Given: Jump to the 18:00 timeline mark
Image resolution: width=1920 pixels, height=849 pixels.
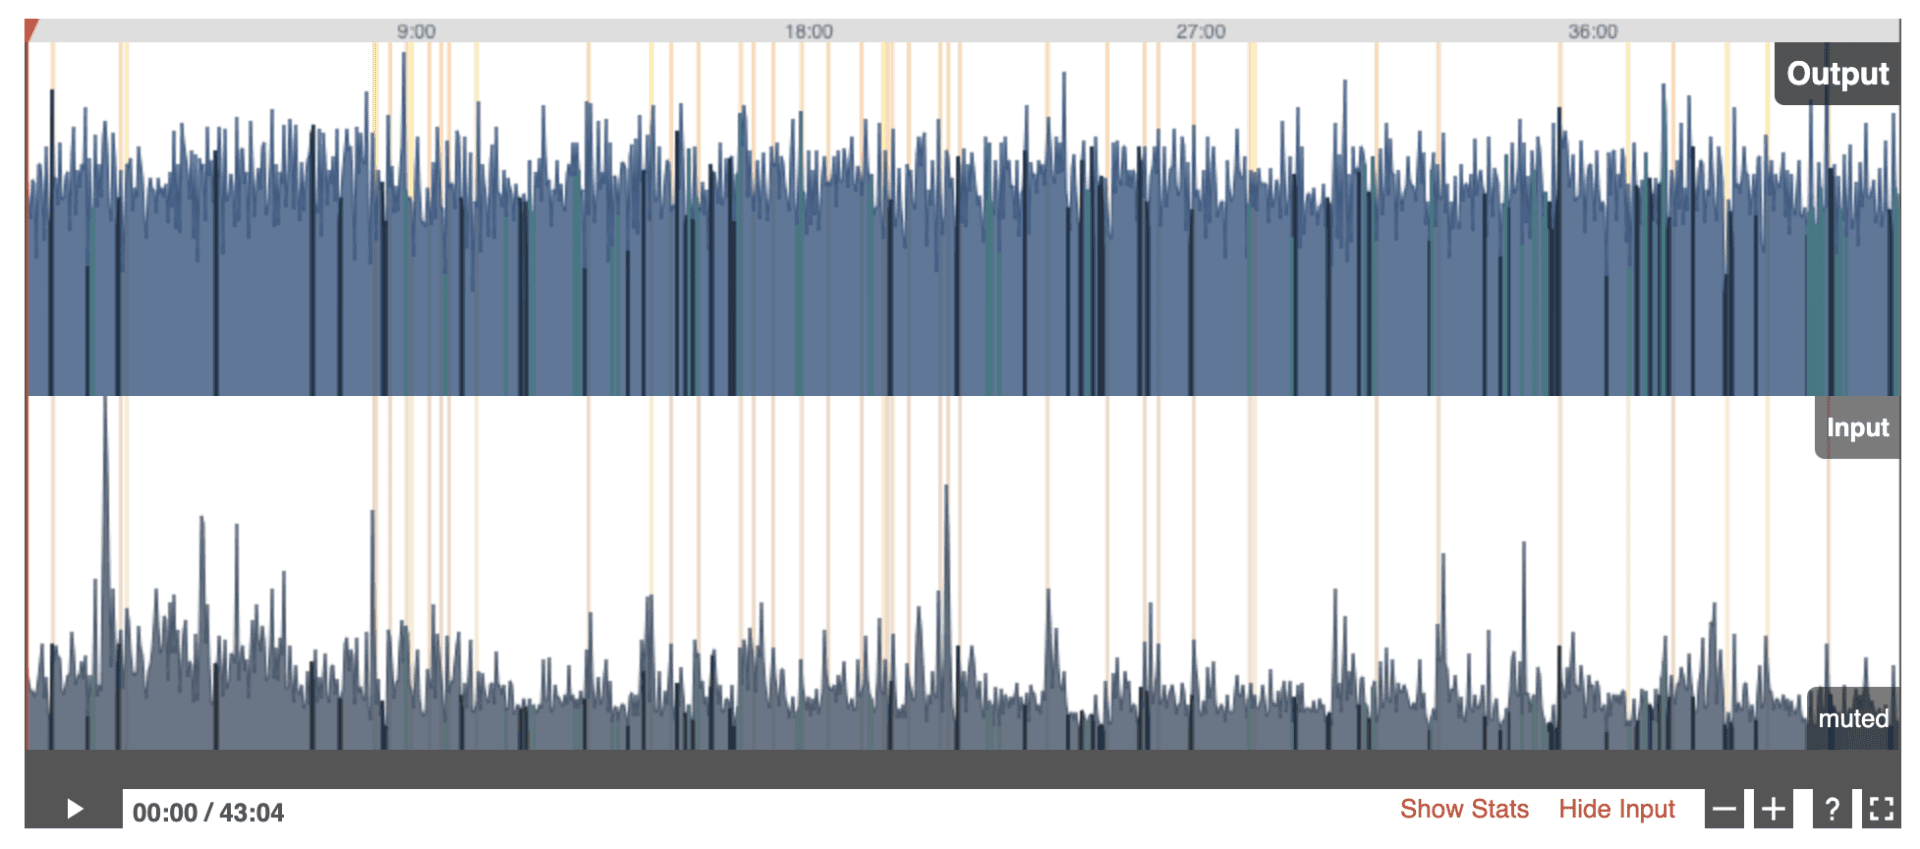Looking at the screenshot, I should tap(808, 31).
